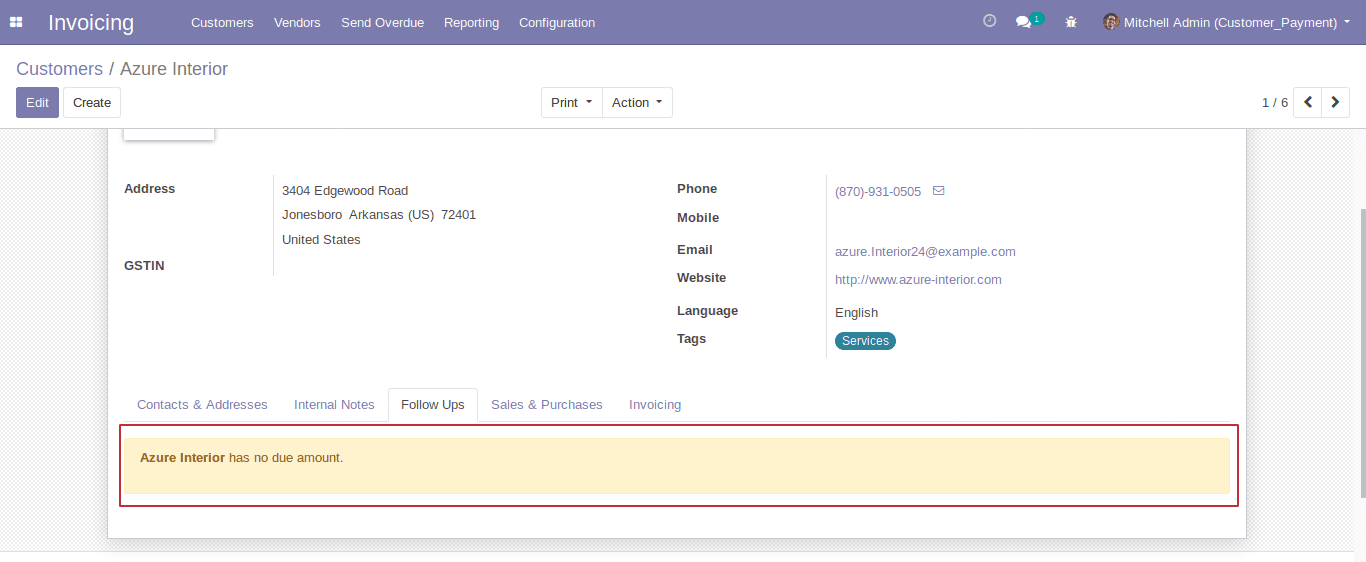This screenshot has width=1366, height=562.
Task: Click the 3404 Edgewood Road address line
Action: (x=345, y=190)
